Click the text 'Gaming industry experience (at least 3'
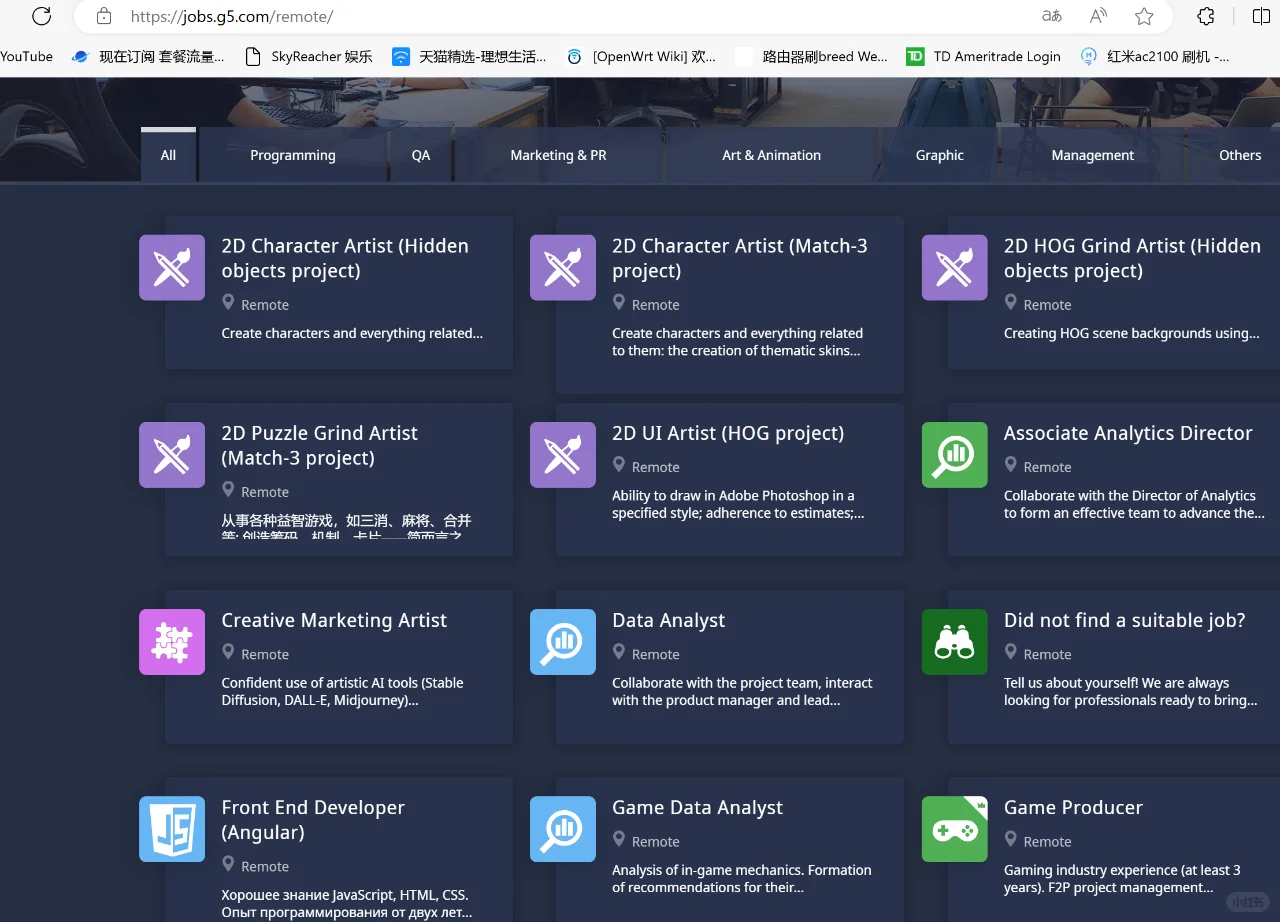This screenshot has height=922, width=1280. (1122, 870)
